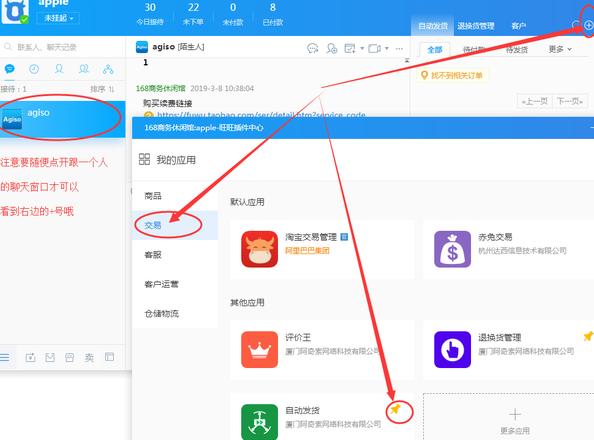Toggle the pin on the 退换货管理 app
Image resolution: width=594 pixels, height=440 pixels.
click(x=588, y=336)
